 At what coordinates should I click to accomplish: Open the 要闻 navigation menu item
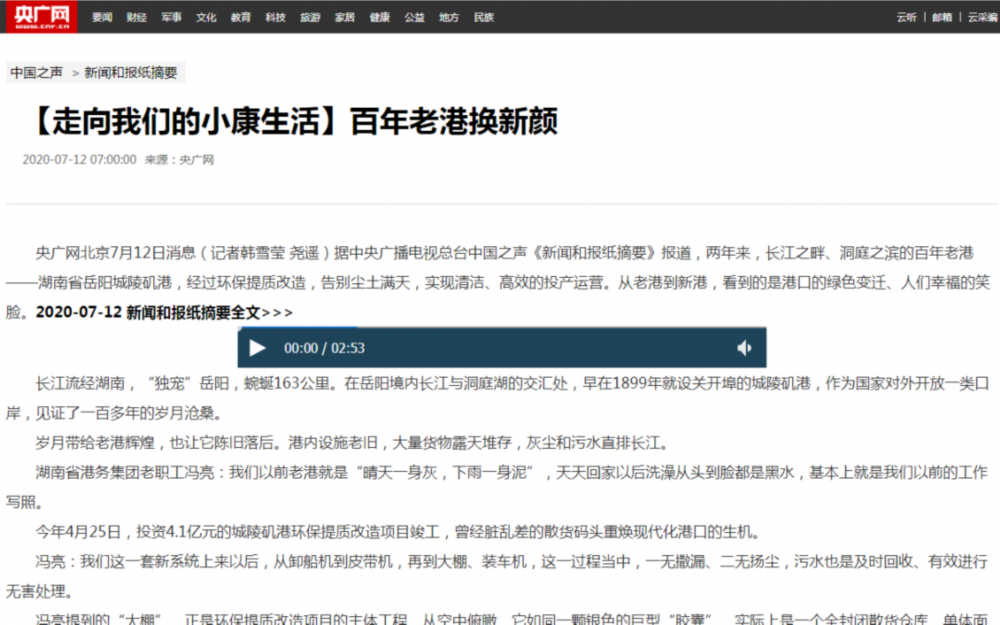[102, 17]
